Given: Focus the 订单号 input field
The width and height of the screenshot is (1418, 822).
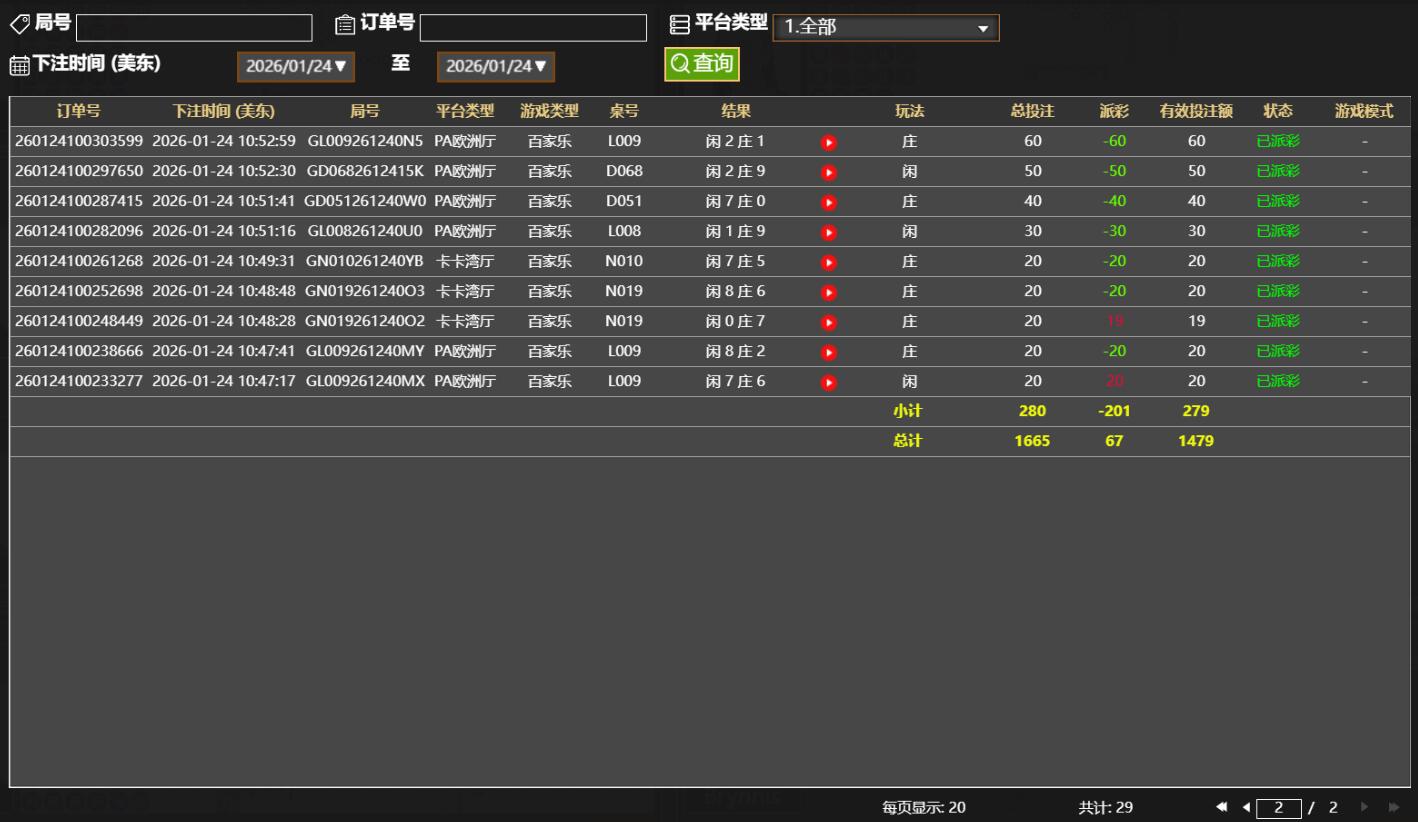Looking at the screenshot, I should coord(533,28).
